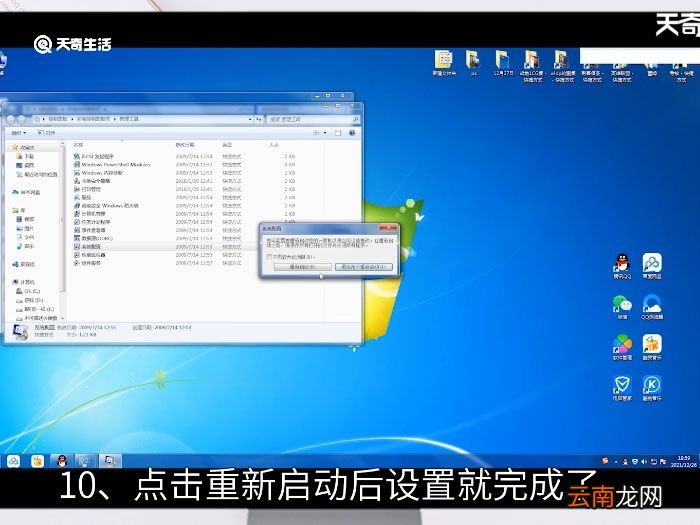Select OS (C:) drive in navigation pane

(28, 291)
